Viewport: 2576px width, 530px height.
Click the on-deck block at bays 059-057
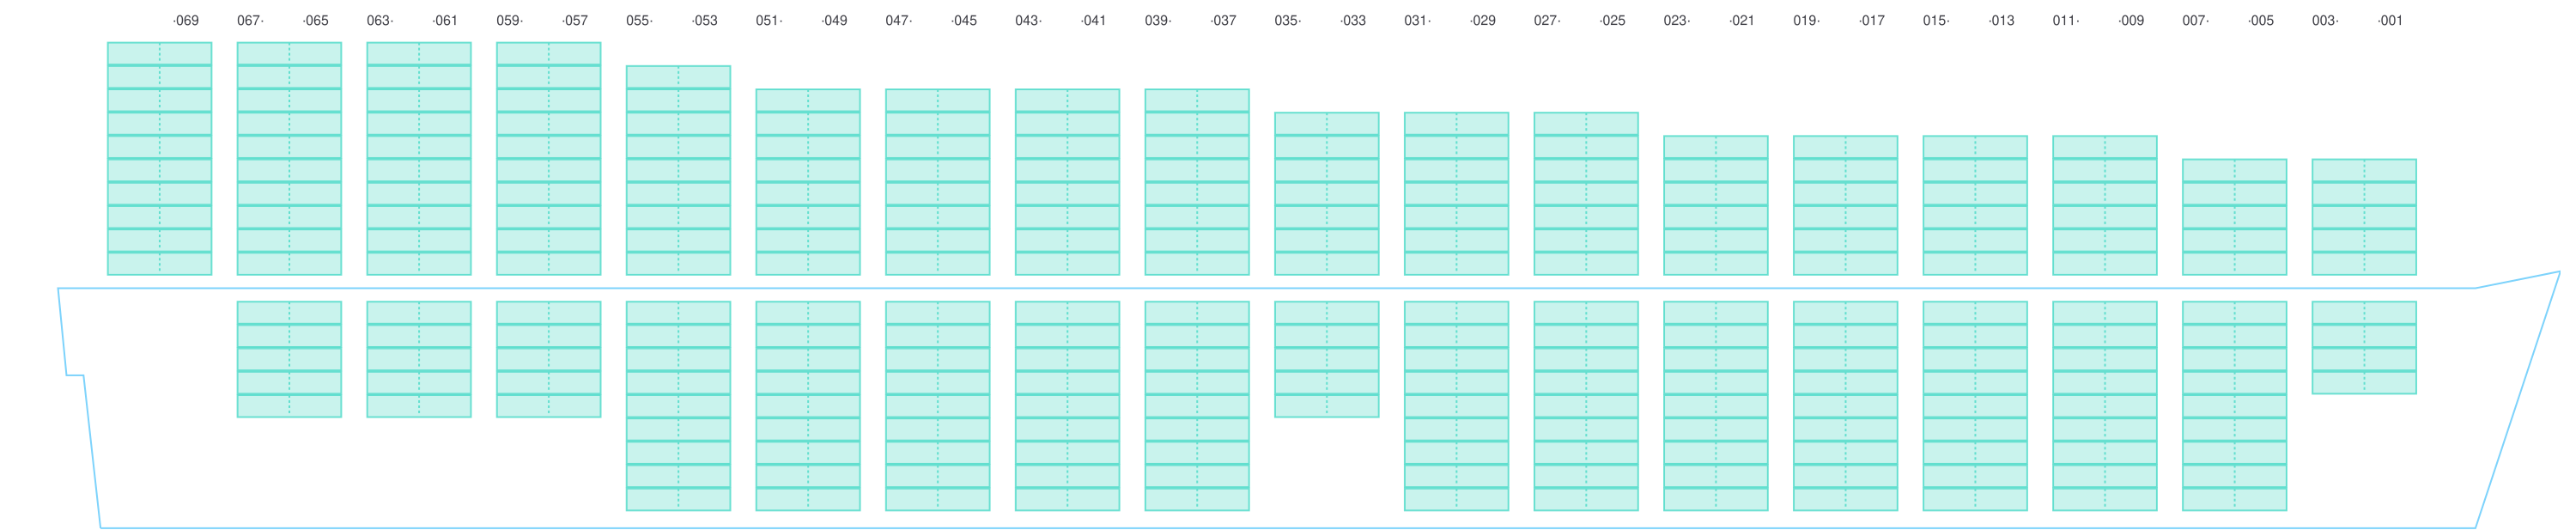548,158
